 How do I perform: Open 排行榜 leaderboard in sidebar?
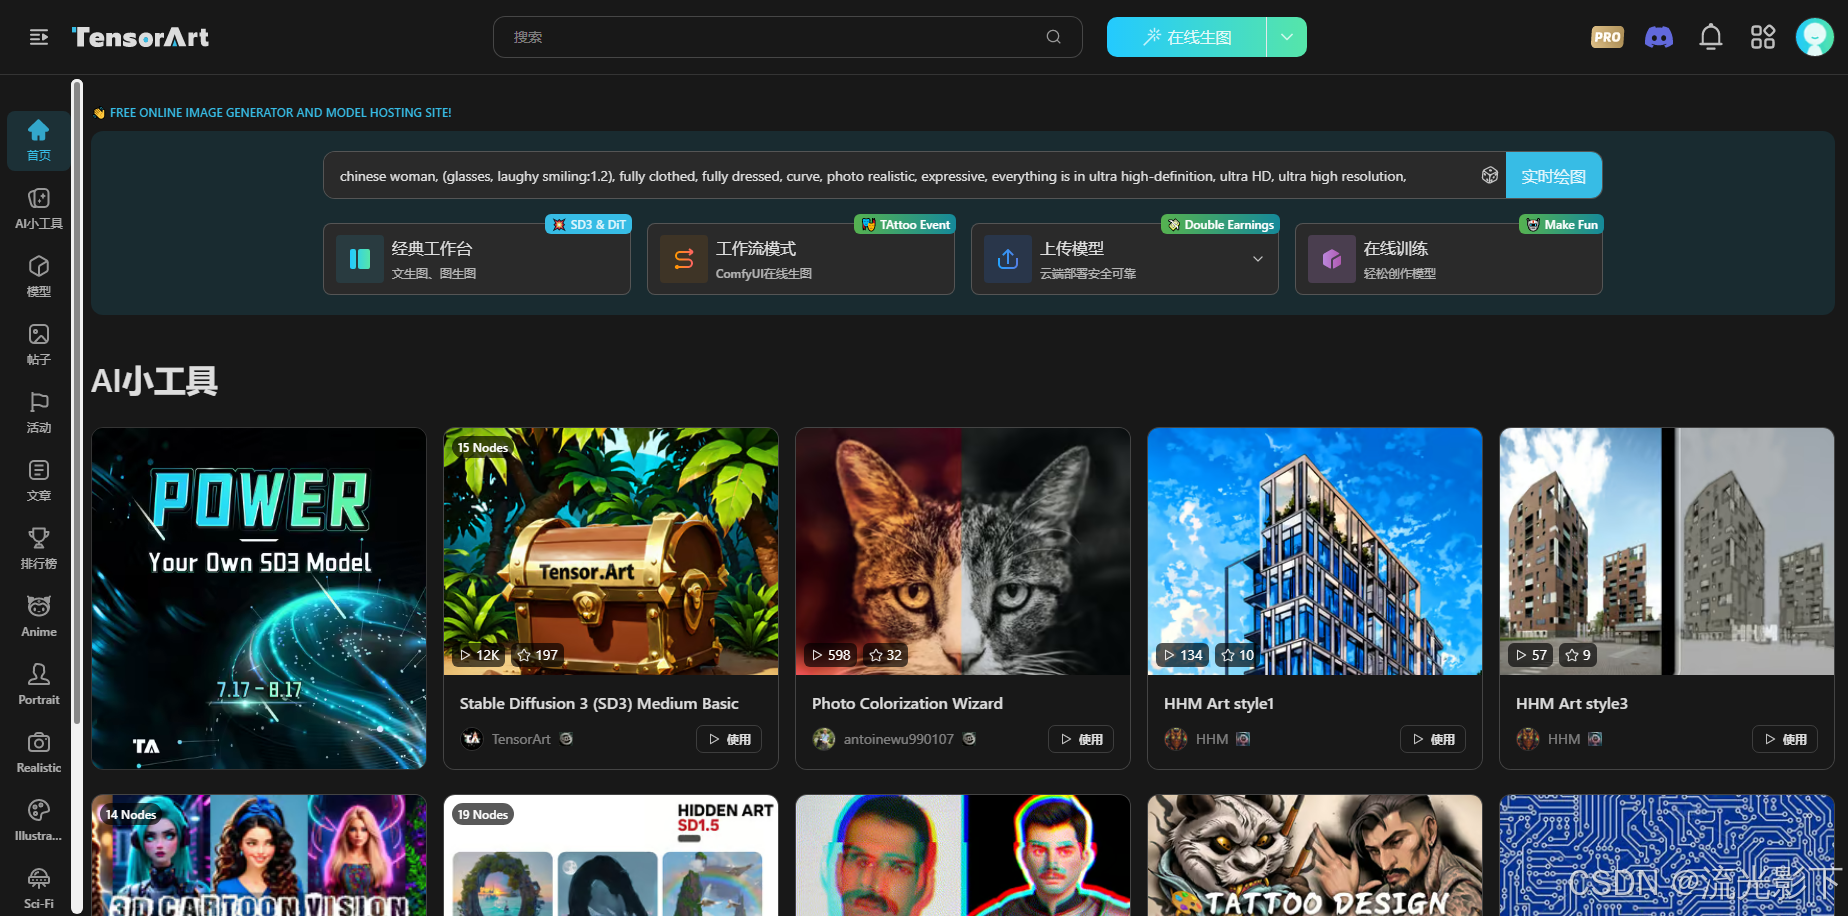tap(39, 548)
